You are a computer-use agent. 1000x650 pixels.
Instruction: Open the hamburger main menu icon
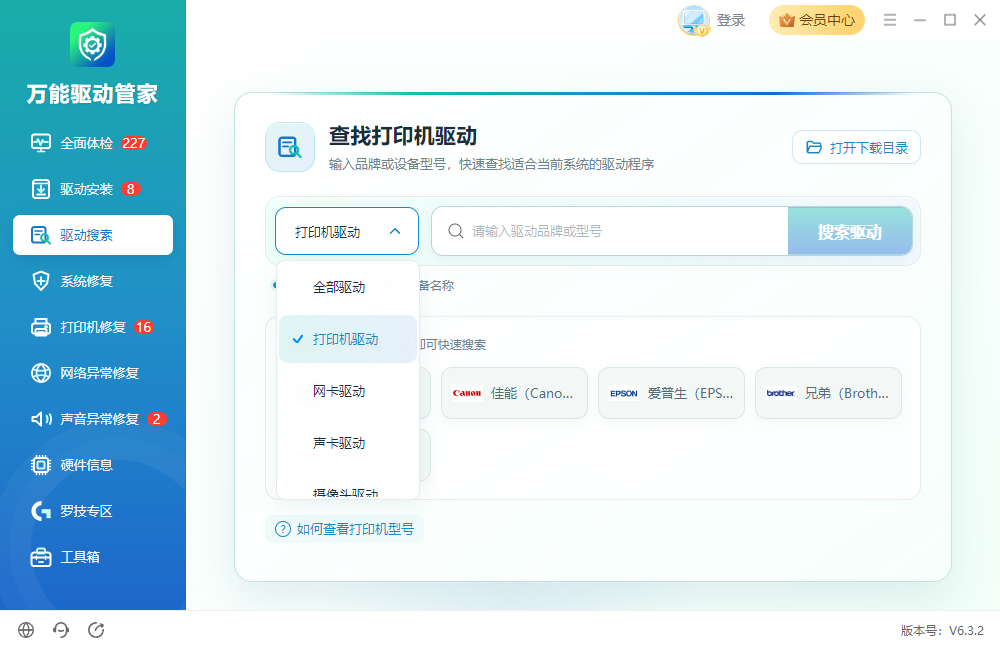(890, 20)
